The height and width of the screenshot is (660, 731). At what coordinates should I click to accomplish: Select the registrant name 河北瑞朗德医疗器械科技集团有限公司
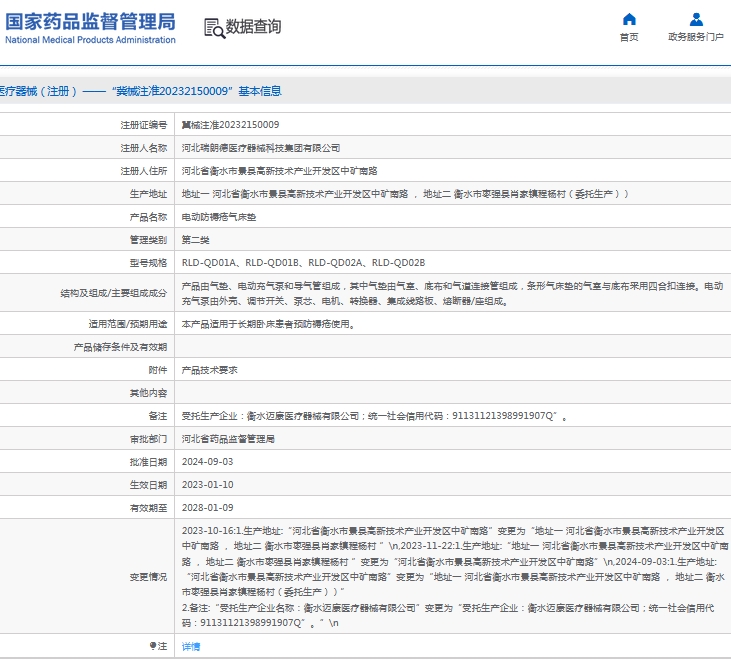[x=261, y=148]
